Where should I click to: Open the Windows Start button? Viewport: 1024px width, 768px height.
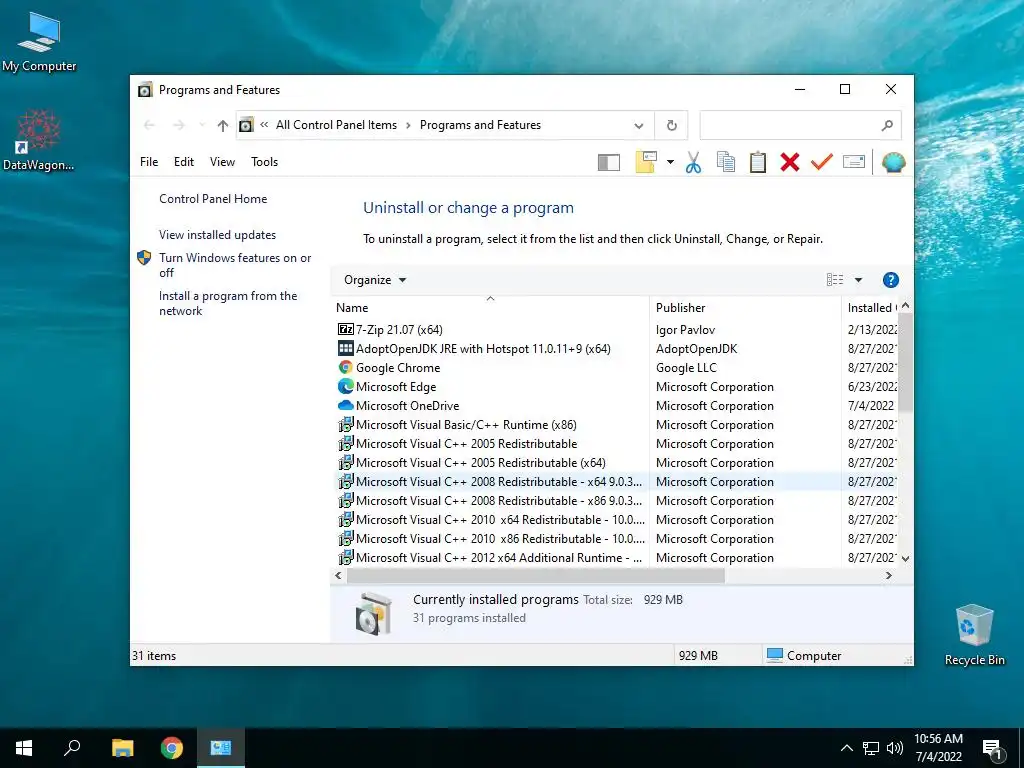24,748
